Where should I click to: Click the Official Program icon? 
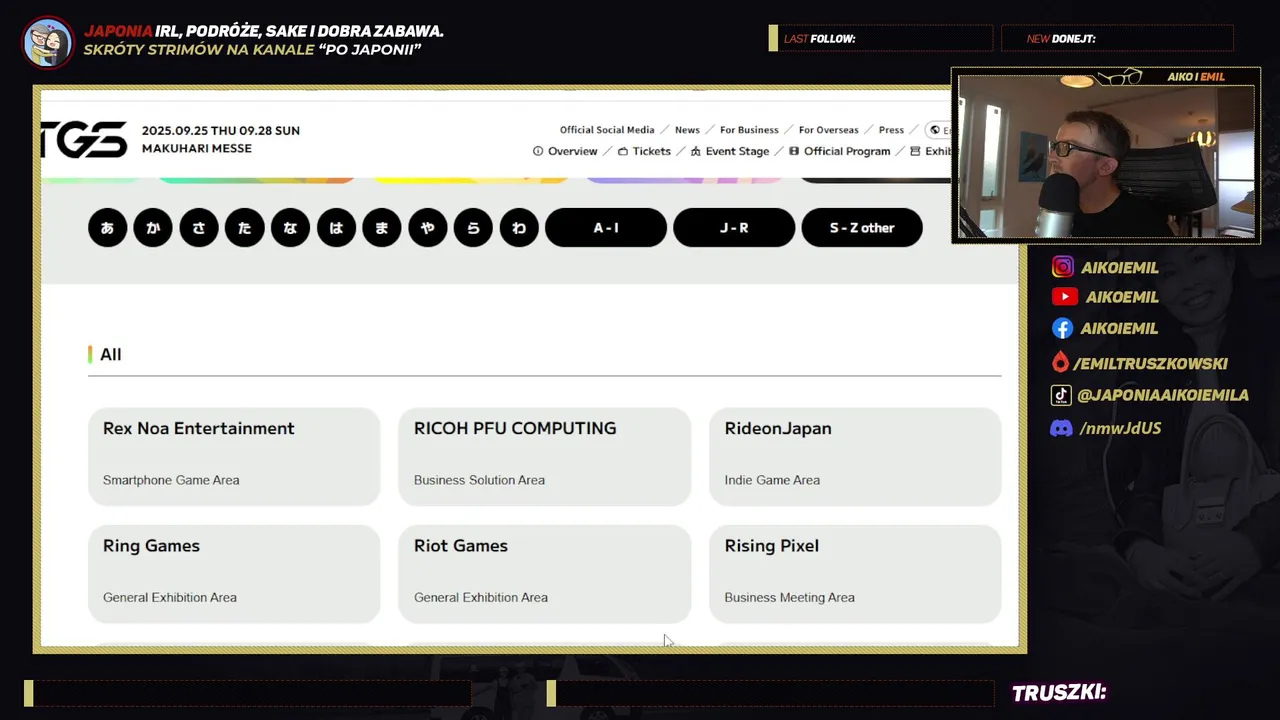(x=794, y=151)
